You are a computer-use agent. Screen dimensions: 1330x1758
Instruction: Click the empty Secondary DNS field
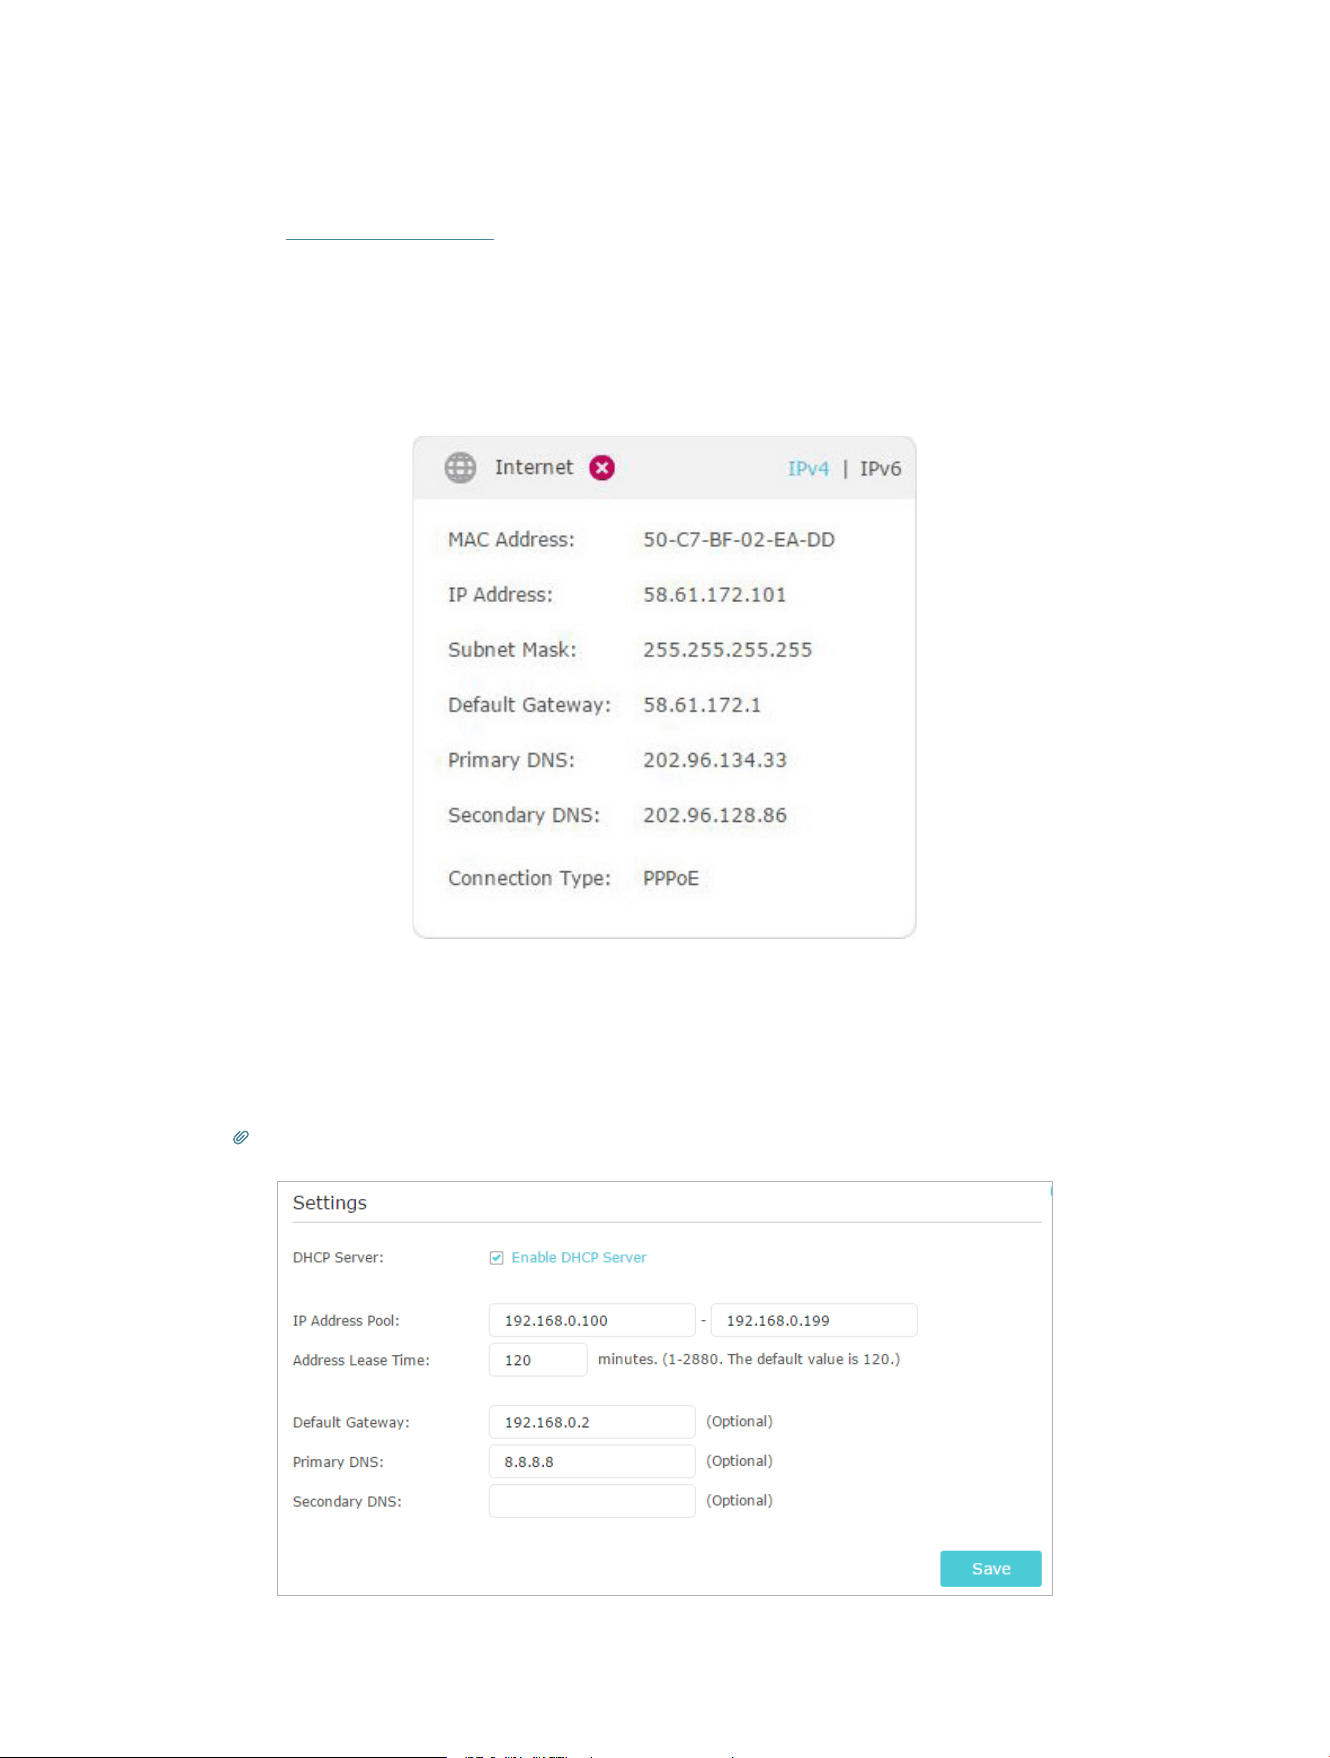(592, 1501)
